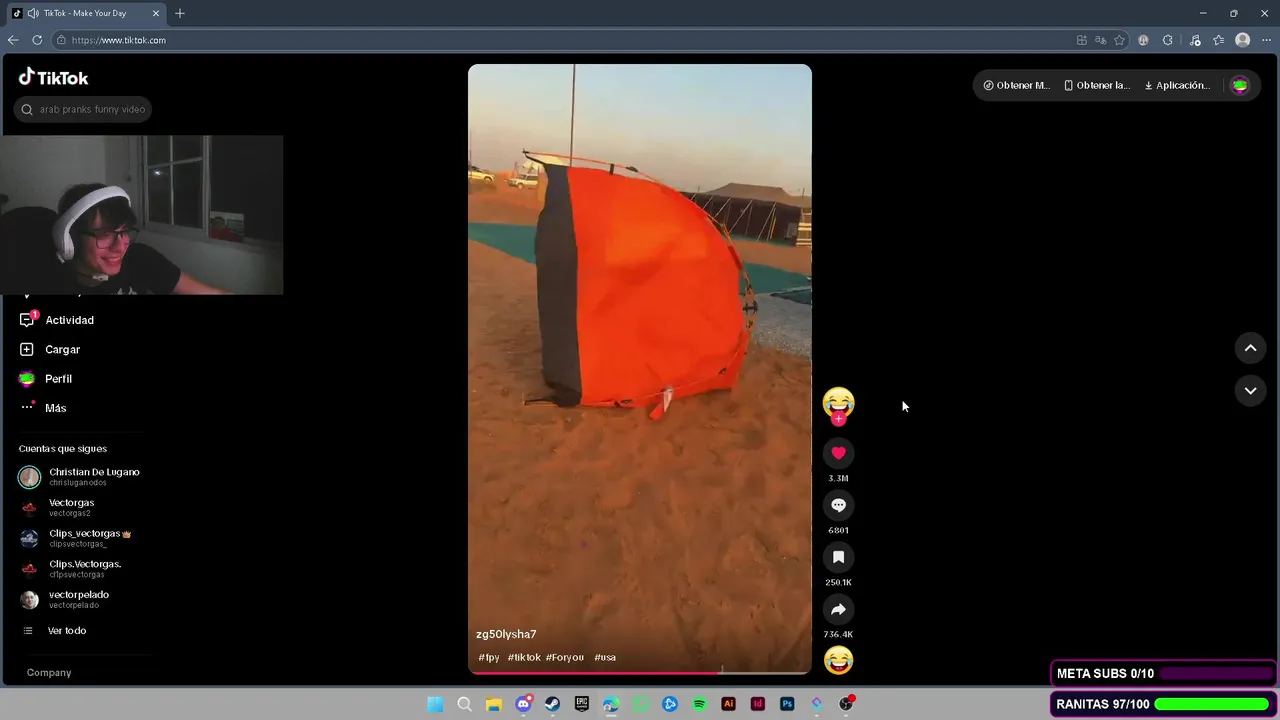Click the Aplicación... download button
Image resolution: width=1280 pixels, height=720 pixels.
click(x=1177, y=85)
